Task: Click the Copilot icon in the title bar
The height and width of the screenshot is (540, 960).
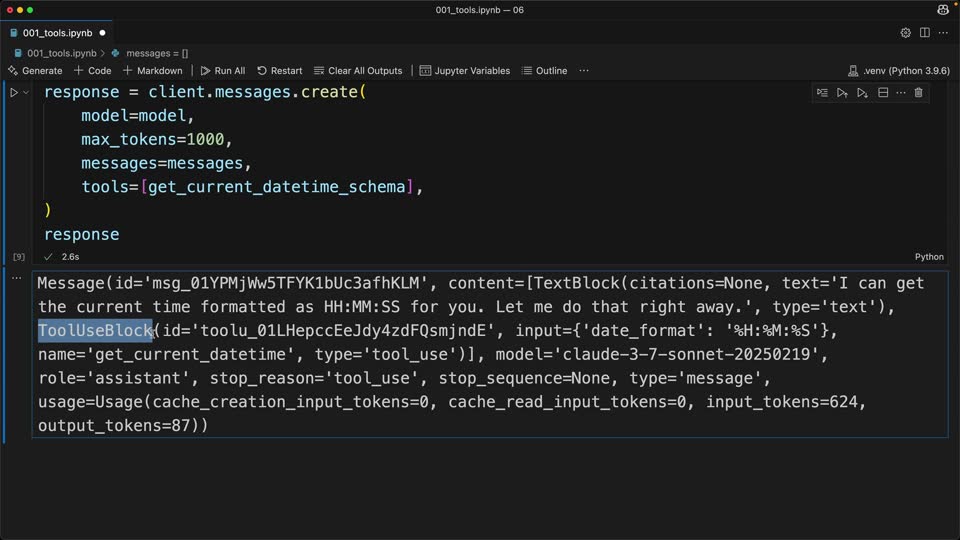Action: pyautogui.click(x=943, y=9)
